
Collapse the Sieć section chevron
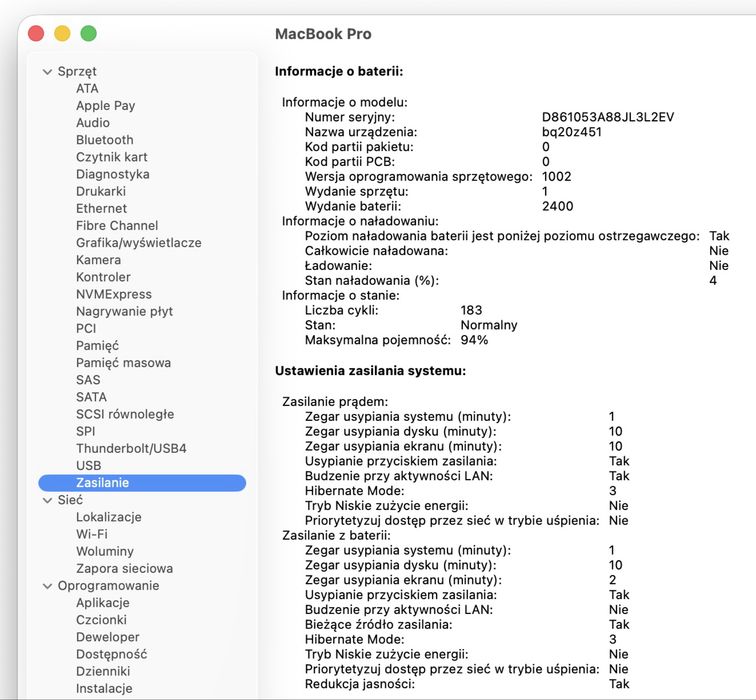pyautogui.click(x=47, y=500)
